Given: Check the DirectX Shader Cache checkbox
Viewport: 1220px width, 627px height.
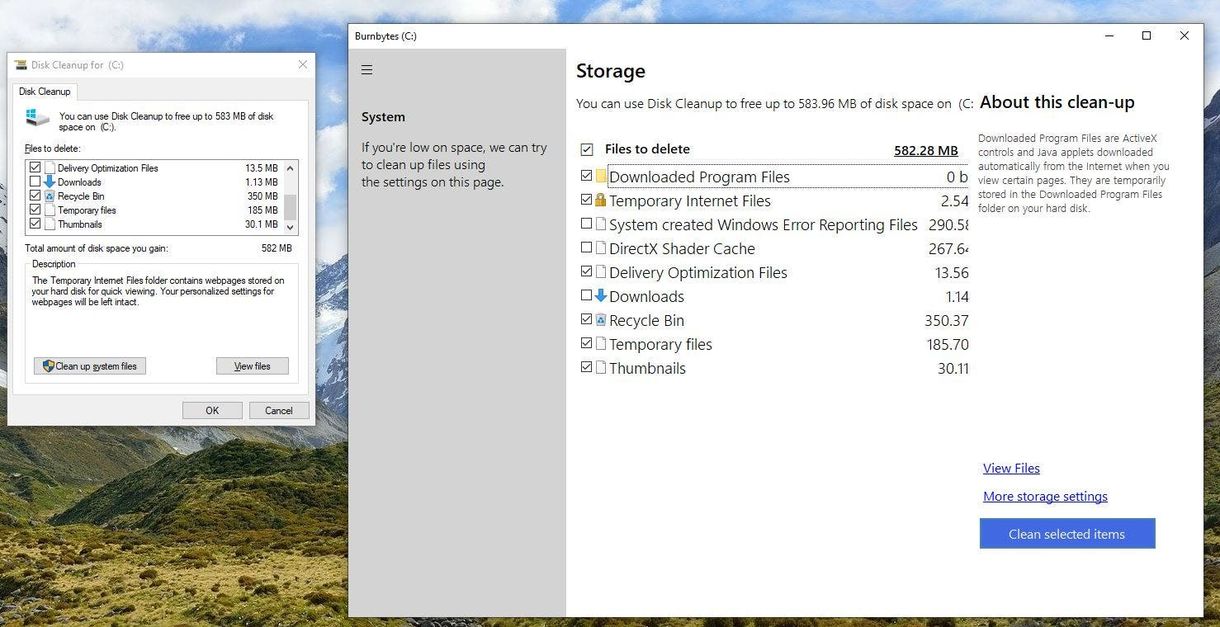Looking at the screenshot, I should 587,248.
